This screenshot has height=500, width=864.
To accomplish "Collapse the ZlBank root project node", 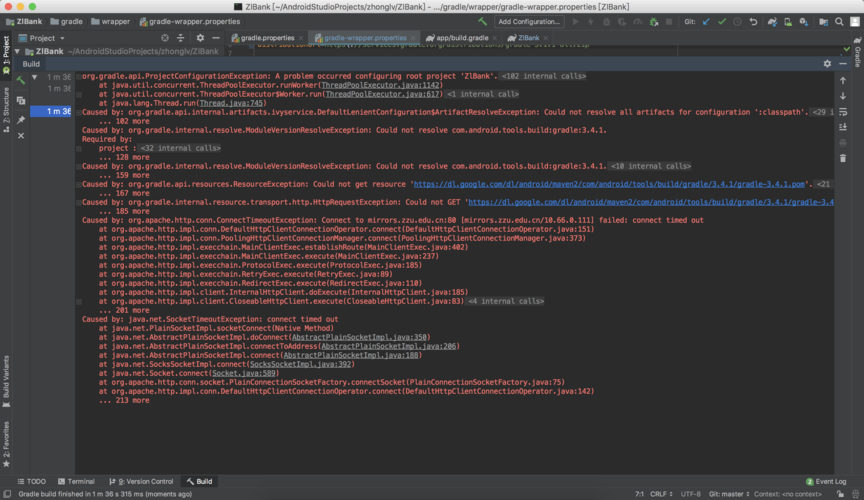I will [17, 51].
